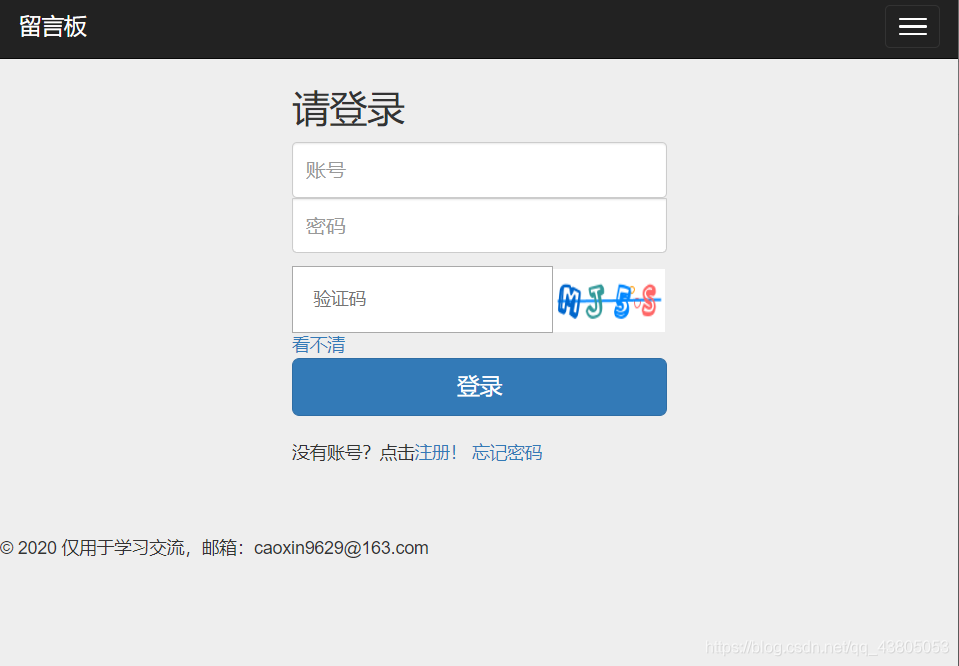Open the hamburger navigation menu

912,26
